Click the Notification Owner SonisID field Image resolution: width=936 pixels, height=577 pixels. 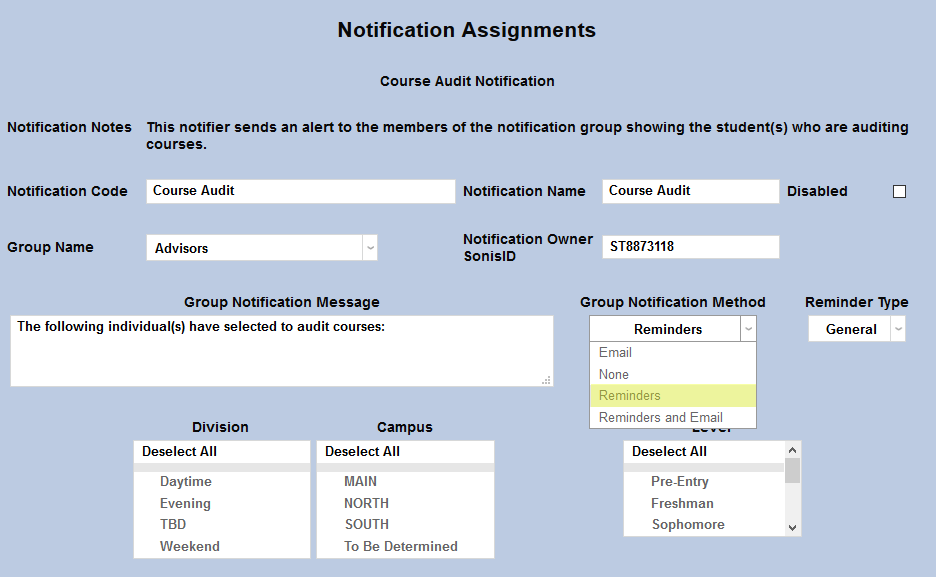[x=690, y=247]
